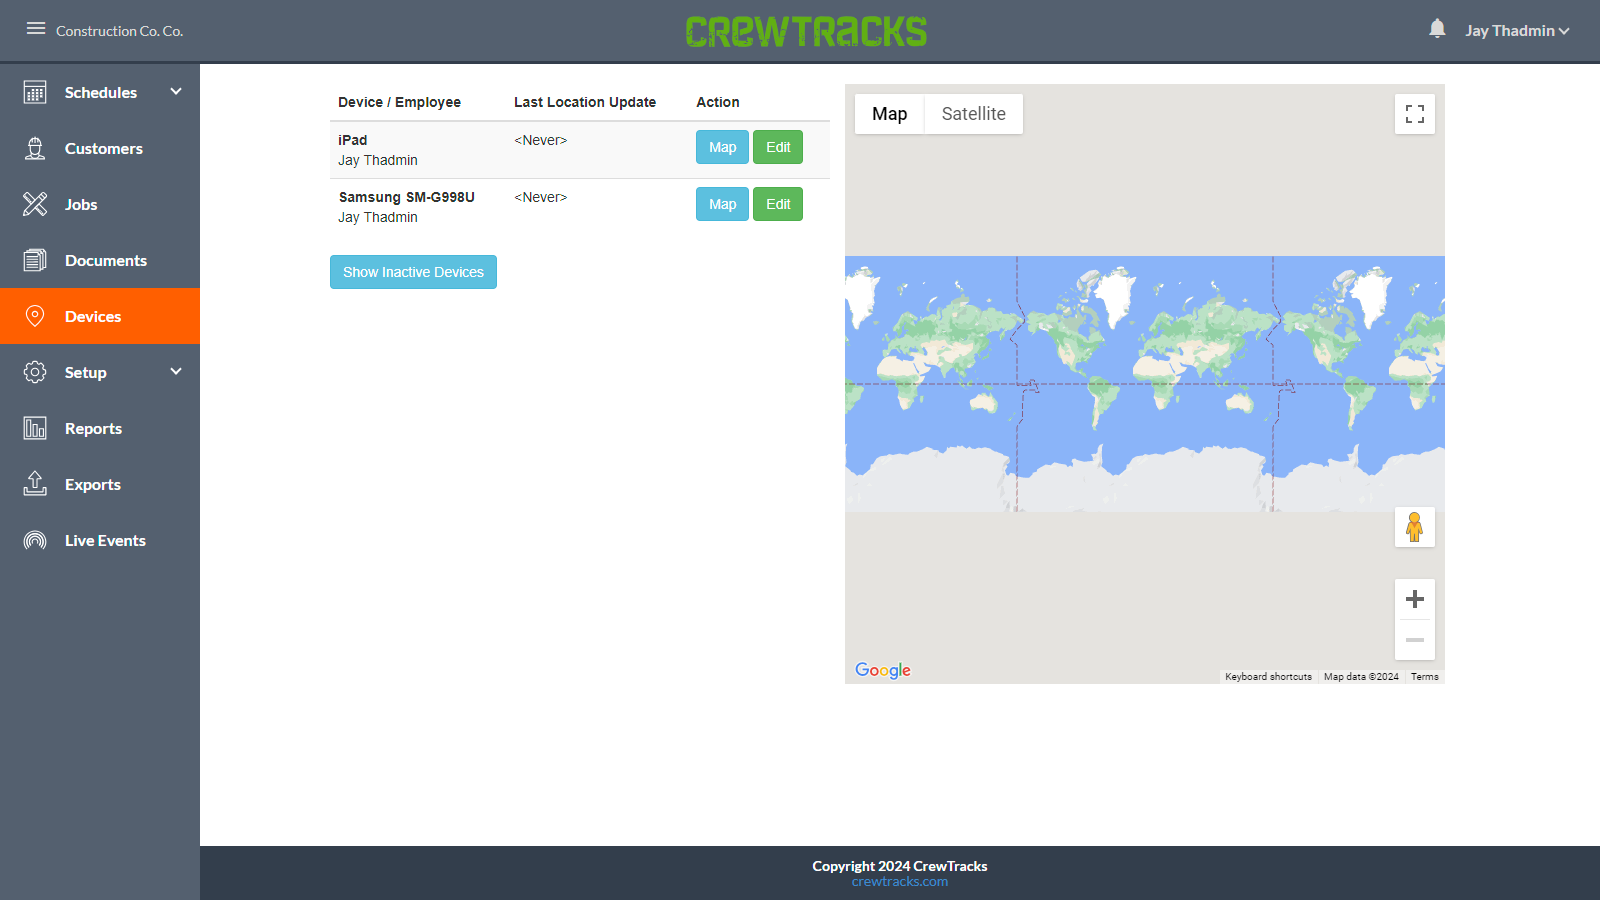Open the notifications bell
The width and height of the screenshot is (1600, 900).
[1437, 29]
